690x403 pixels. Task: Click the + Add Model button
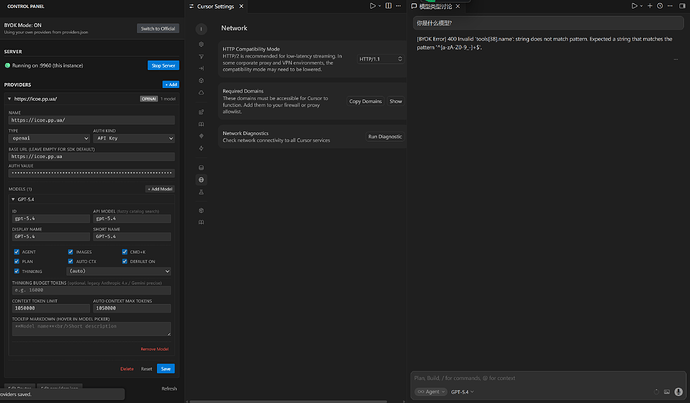(160, 189)
